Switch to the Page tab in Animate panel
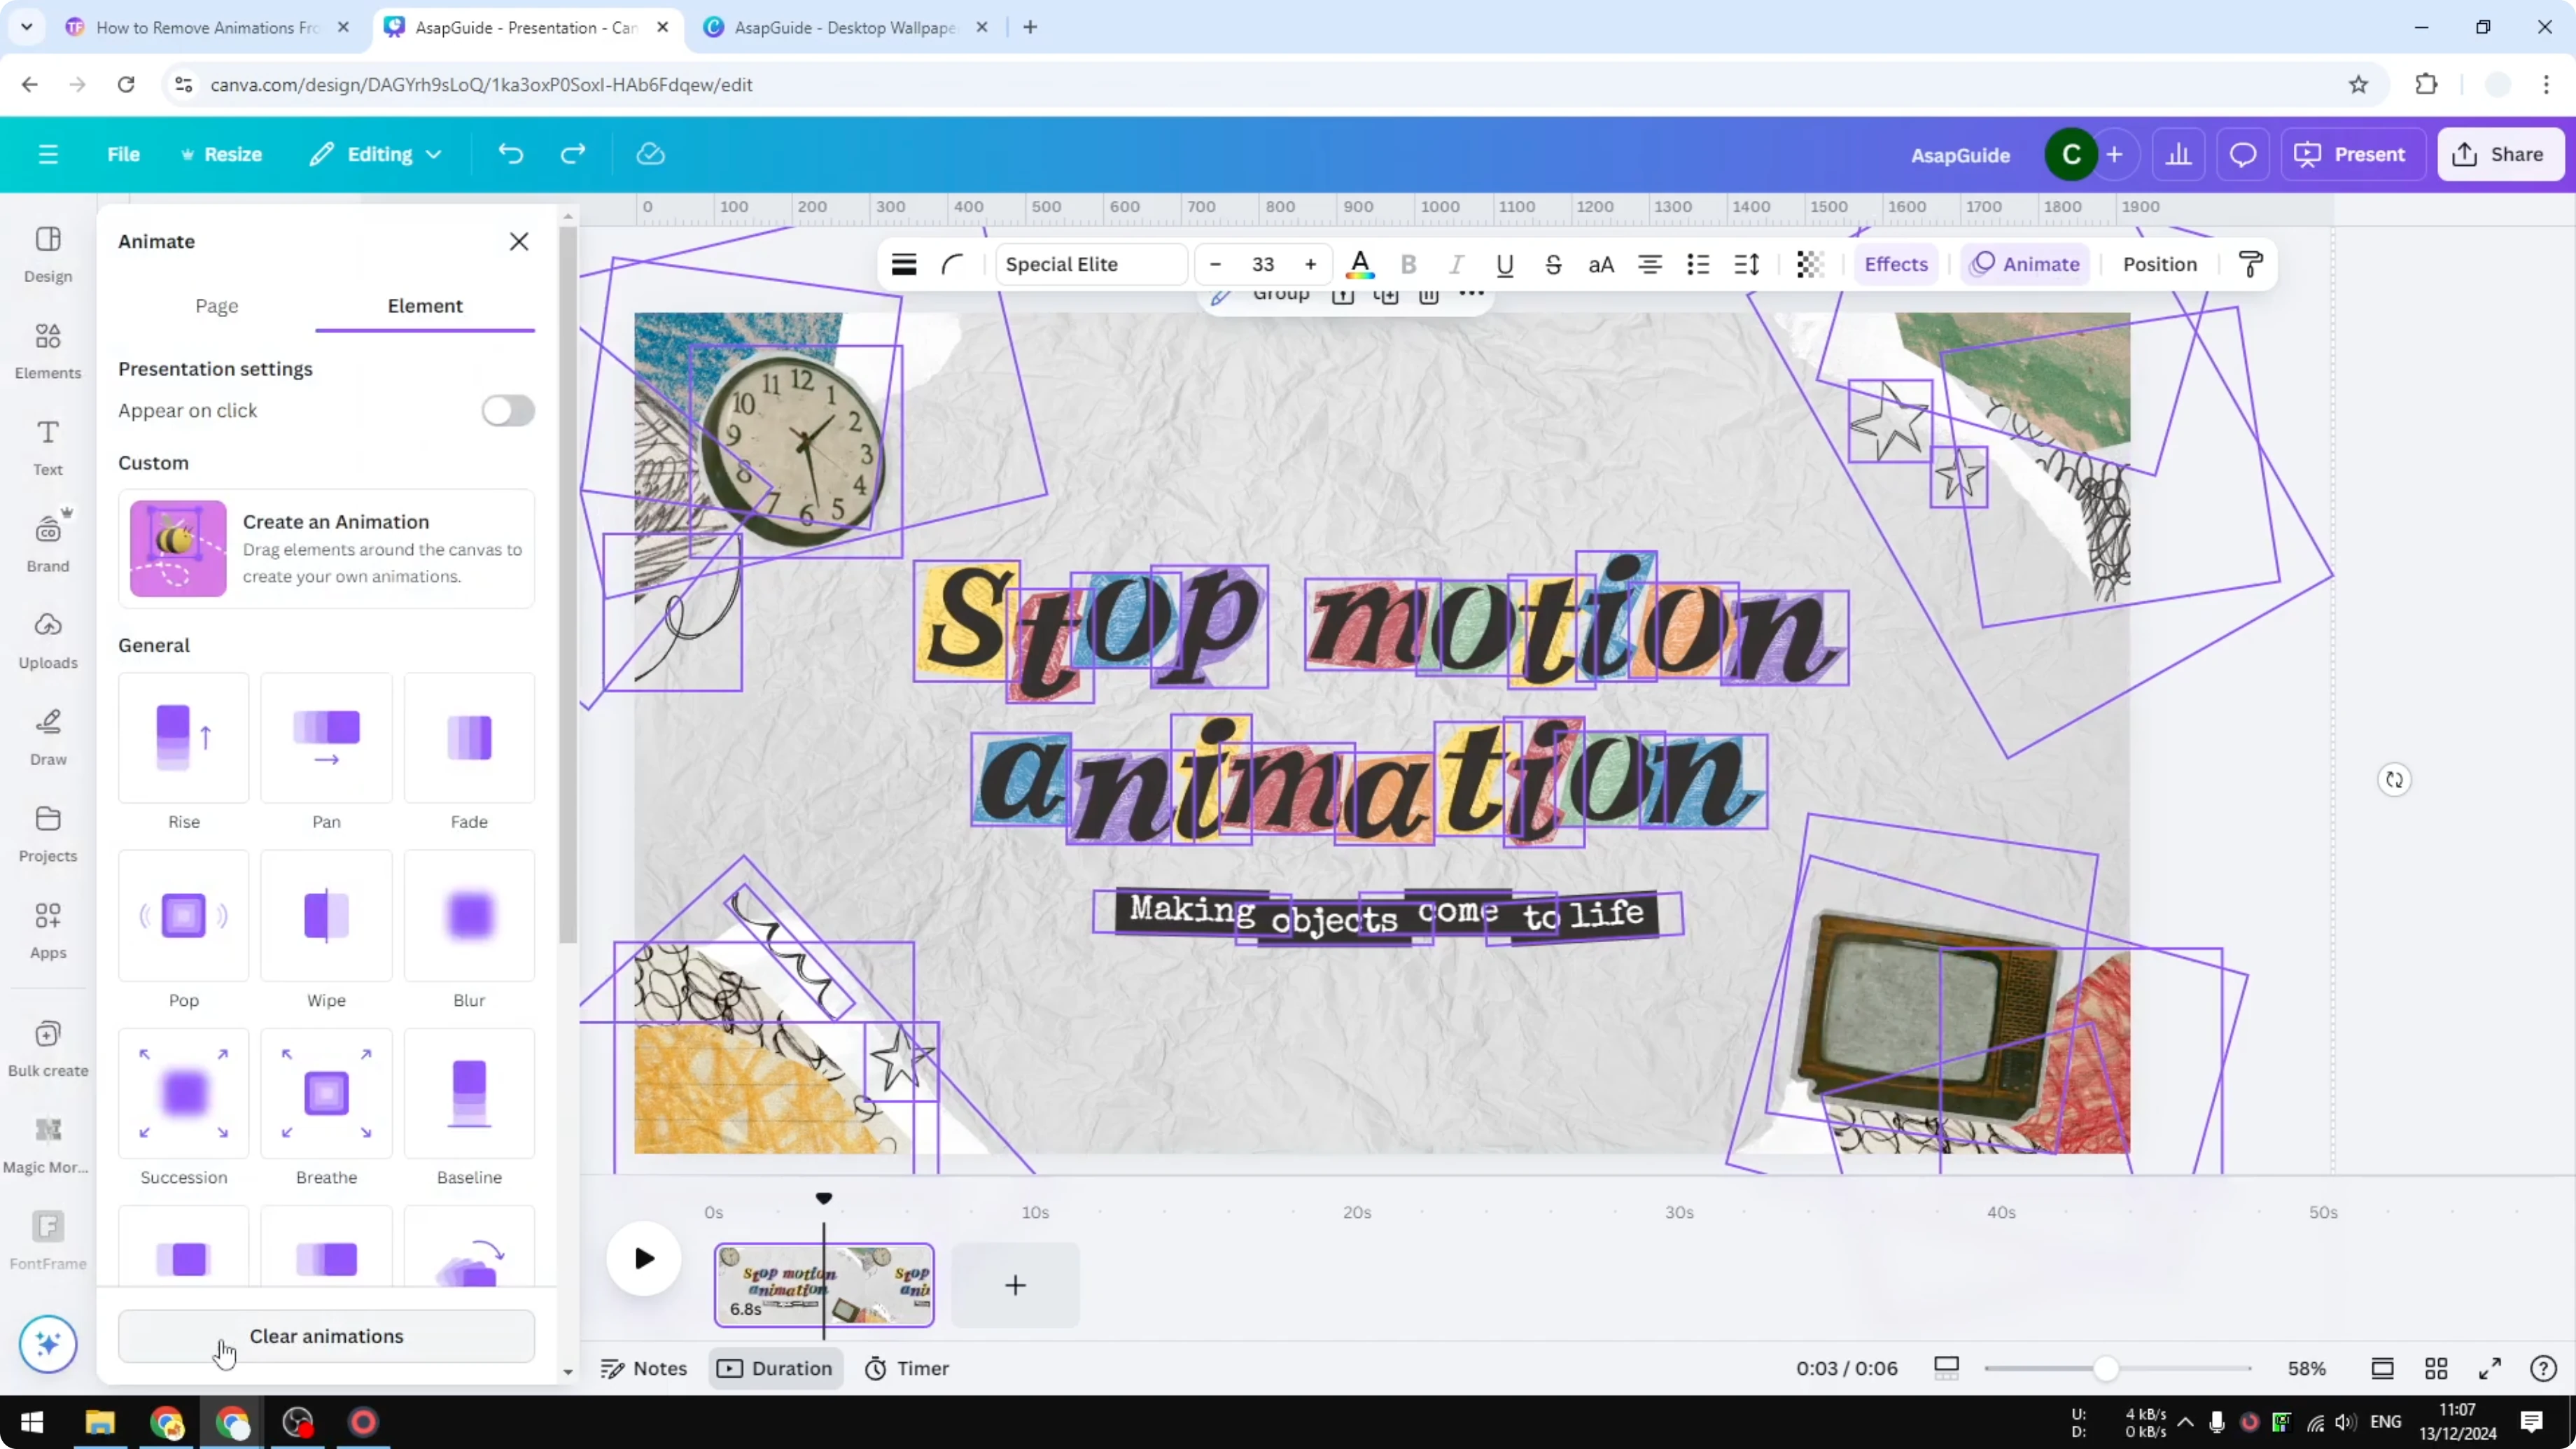 (216, 306)
